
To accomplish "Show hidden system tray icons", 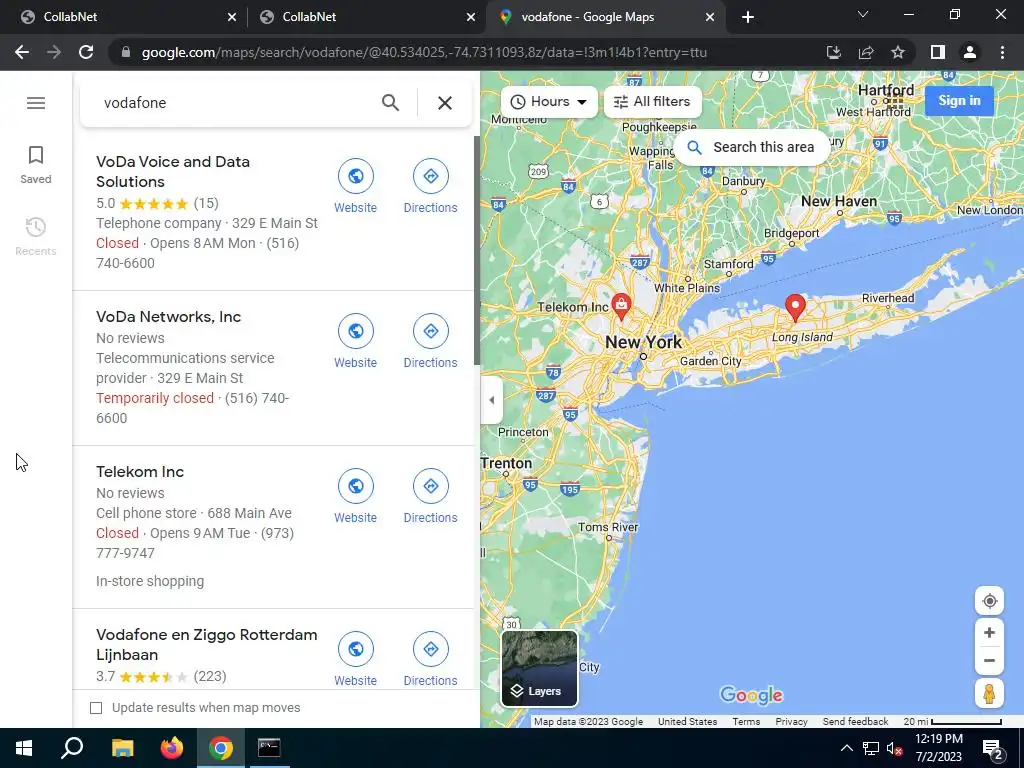I will click(846, 748).
